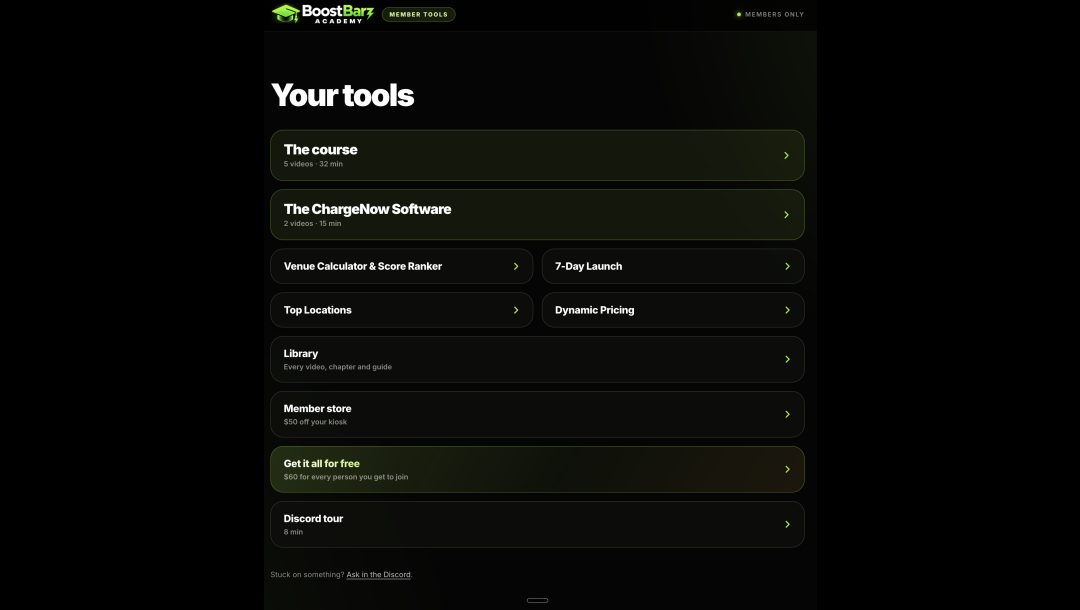Click the BoostBarz Academy graduation cap logo
Screen dimensions: 1080x610
285,14
